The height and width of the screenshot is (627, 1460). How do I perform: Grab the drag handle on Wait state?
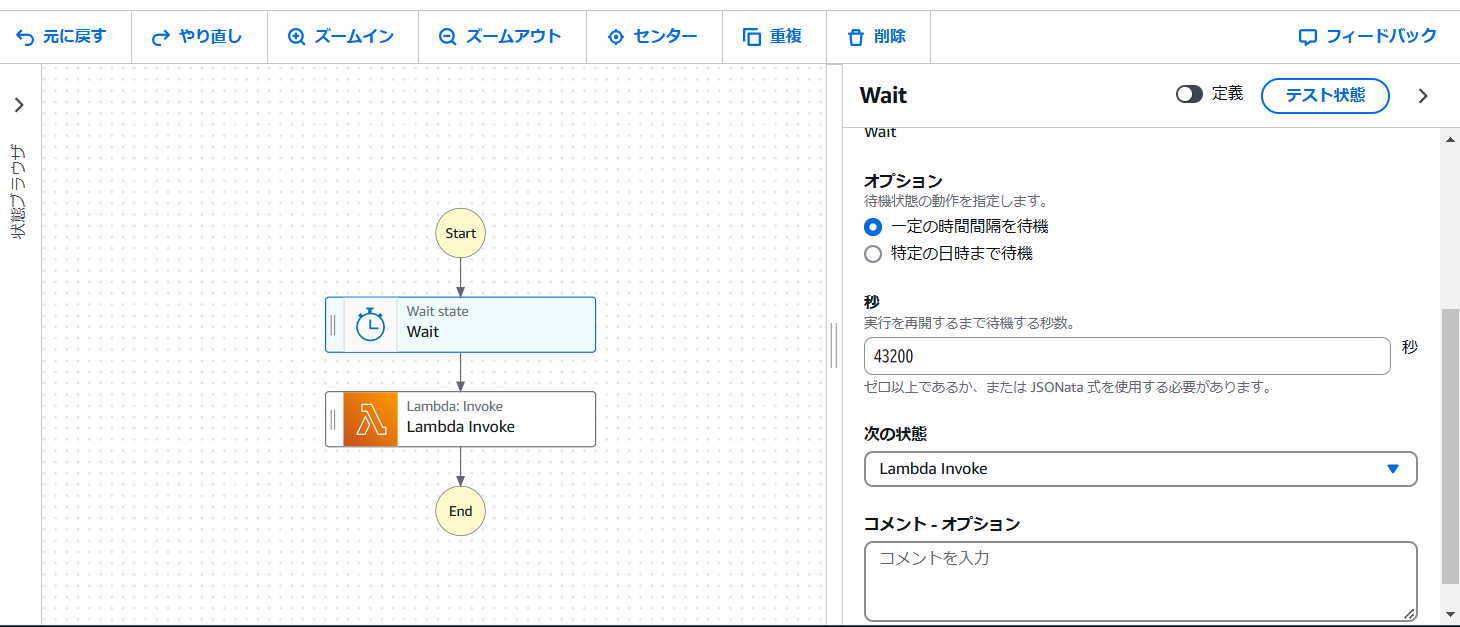[x=333, y=325]
